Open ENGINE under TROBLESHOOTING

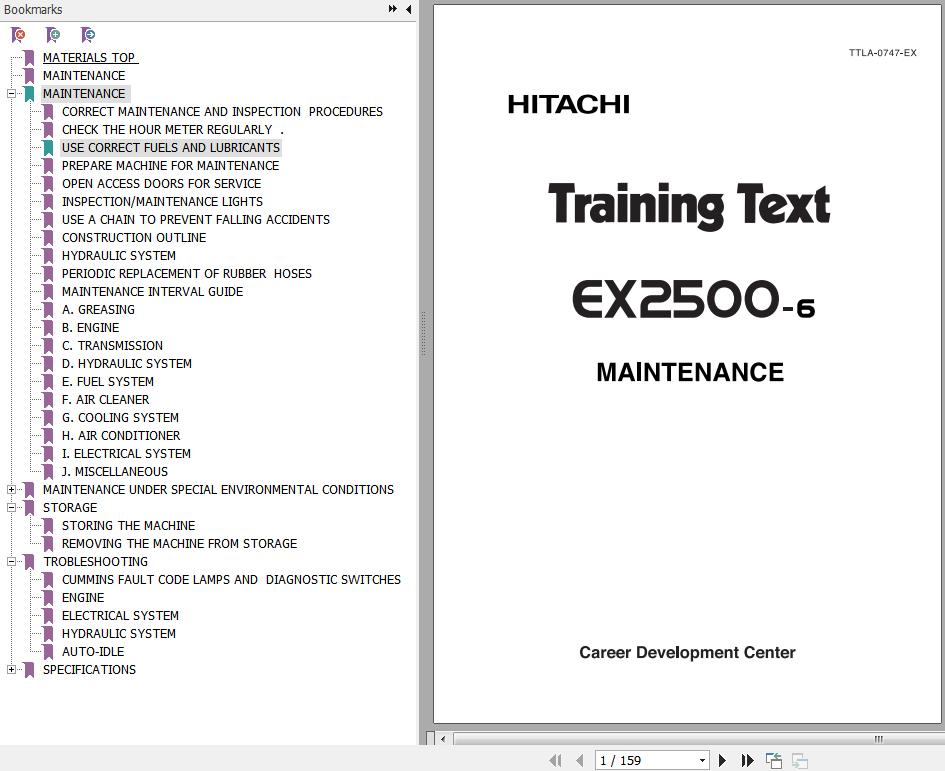(83, 597)
